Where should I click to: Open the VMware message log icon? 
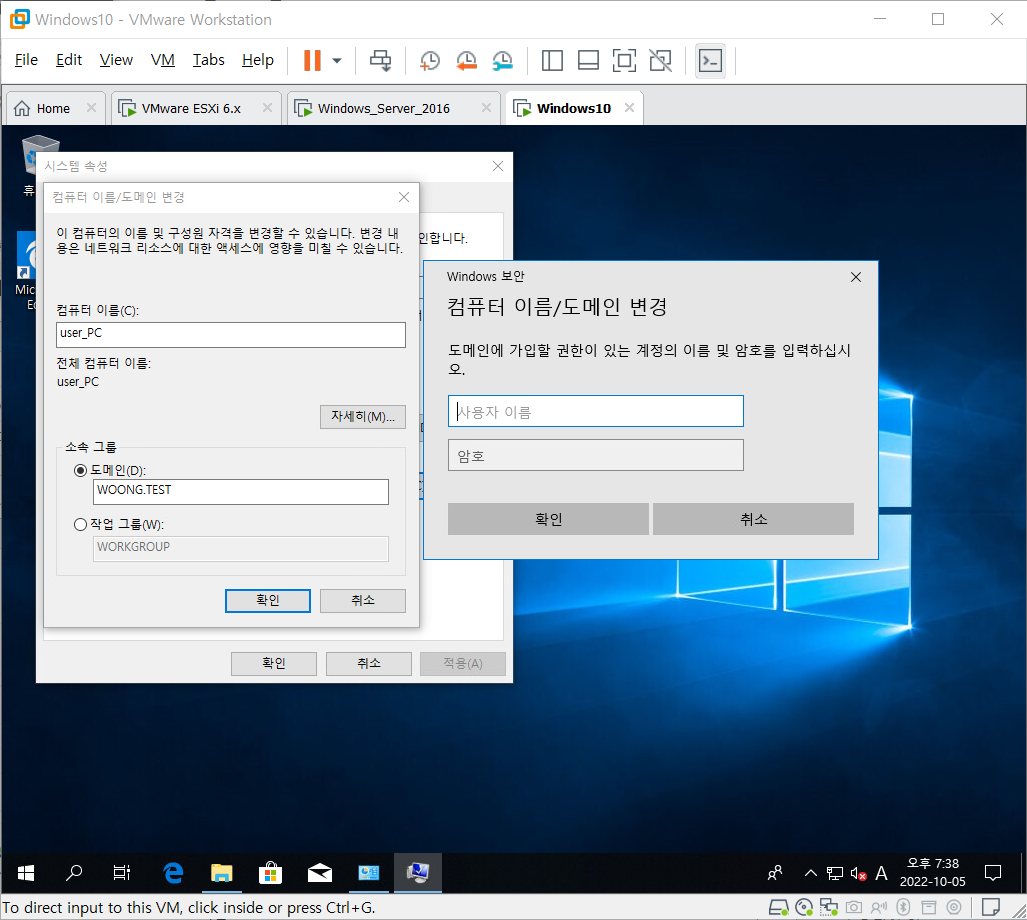[991, 908]
